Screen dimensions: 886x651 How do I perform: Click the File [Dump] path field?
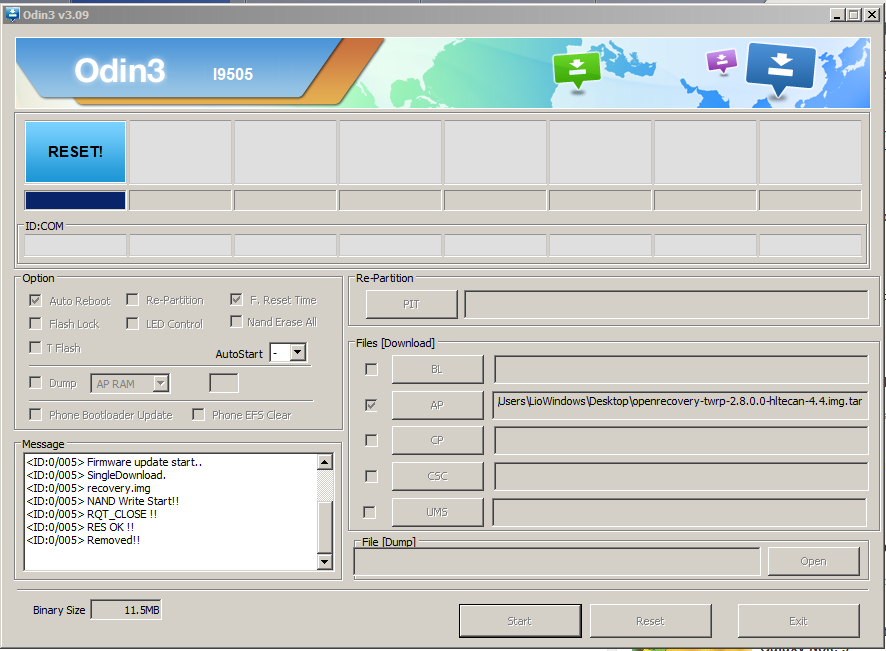pos(557,561)
